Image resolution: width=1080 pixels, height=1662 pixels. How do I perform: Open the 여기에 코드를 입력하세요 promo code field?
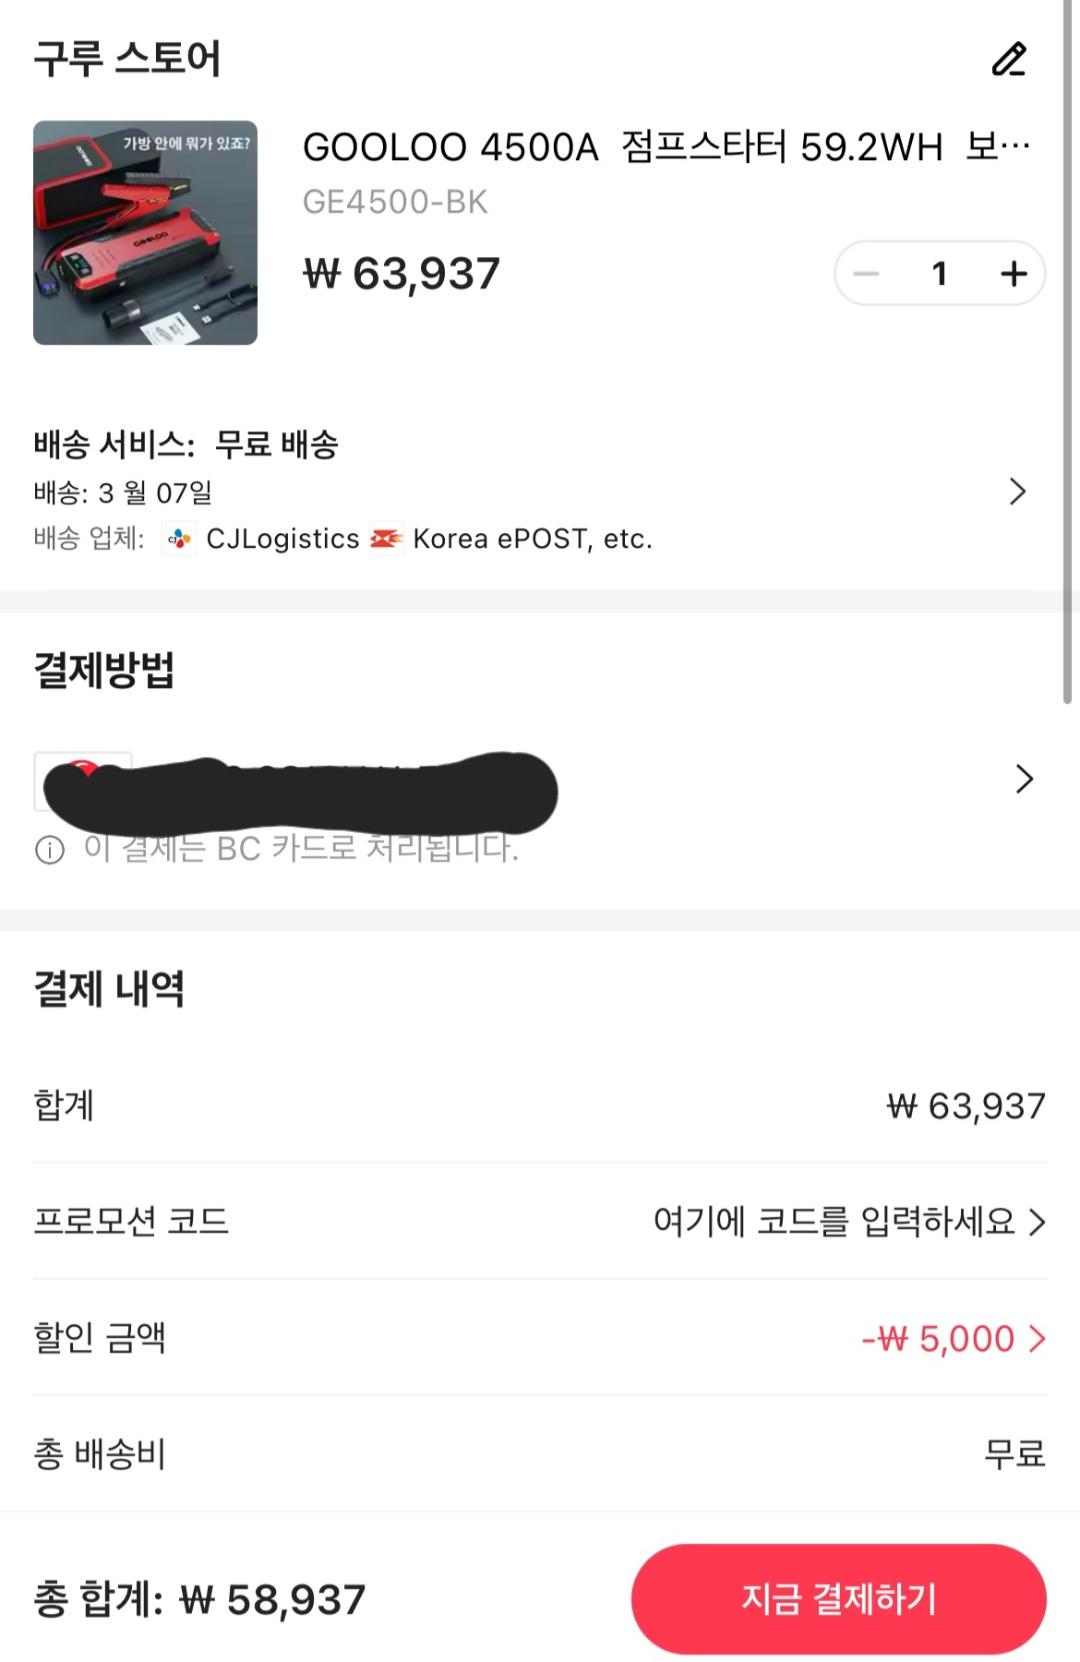(x=834, y=1221)
